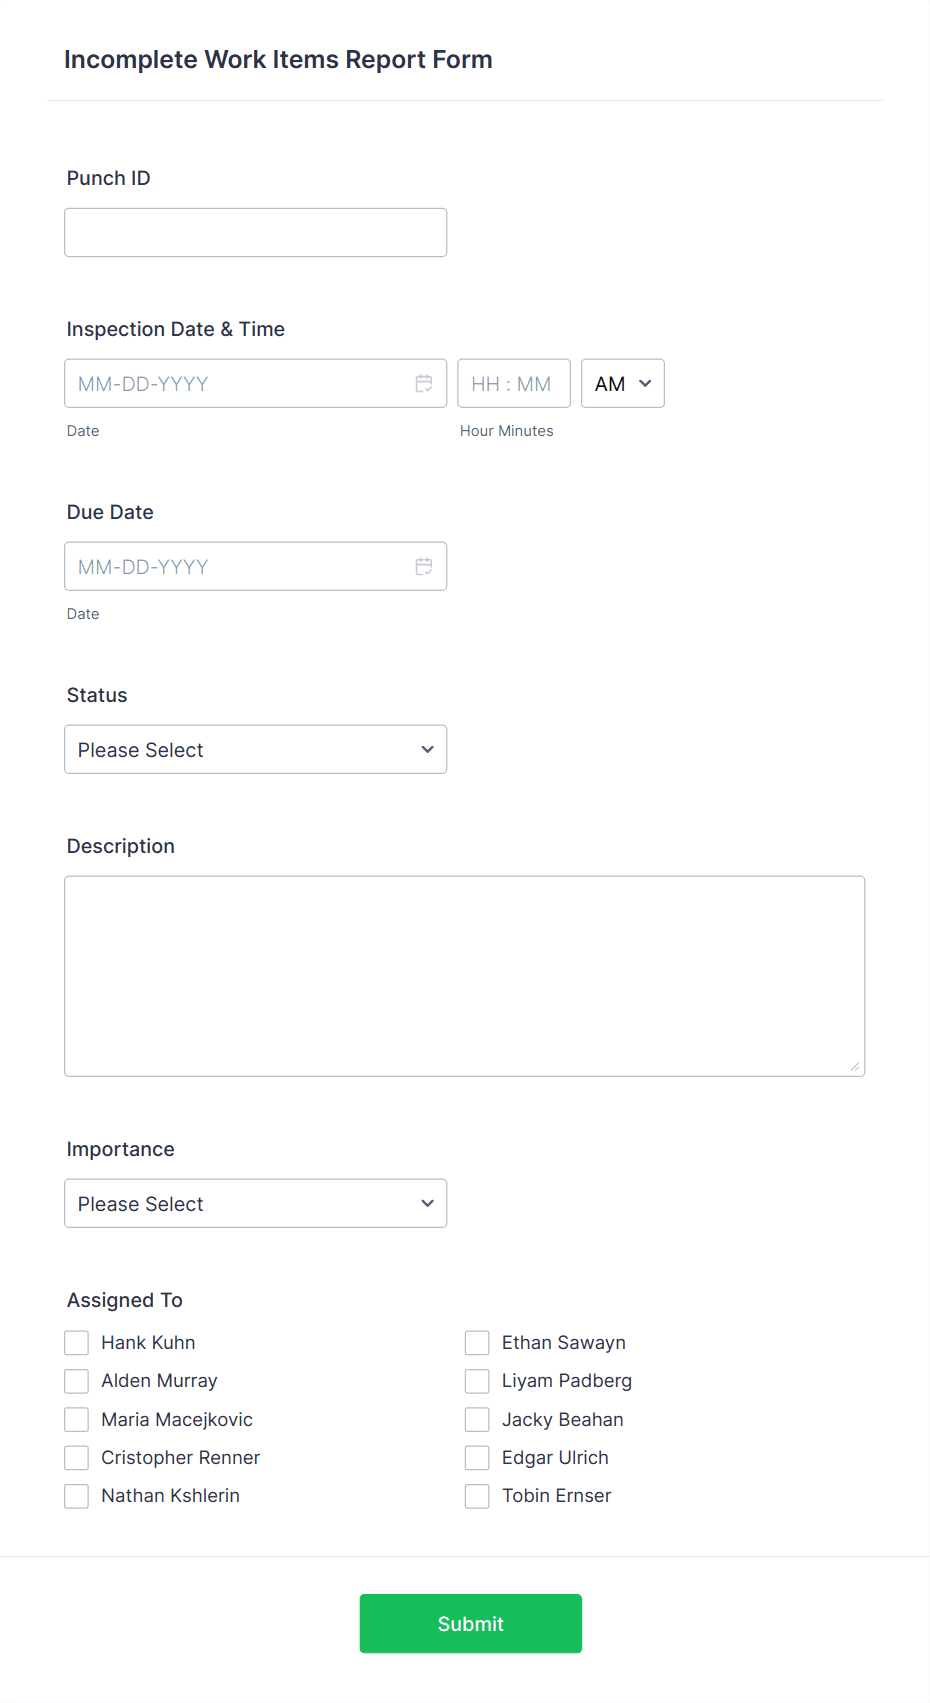
Task: Expand the Importance selector
Action: coord(255,1203)
